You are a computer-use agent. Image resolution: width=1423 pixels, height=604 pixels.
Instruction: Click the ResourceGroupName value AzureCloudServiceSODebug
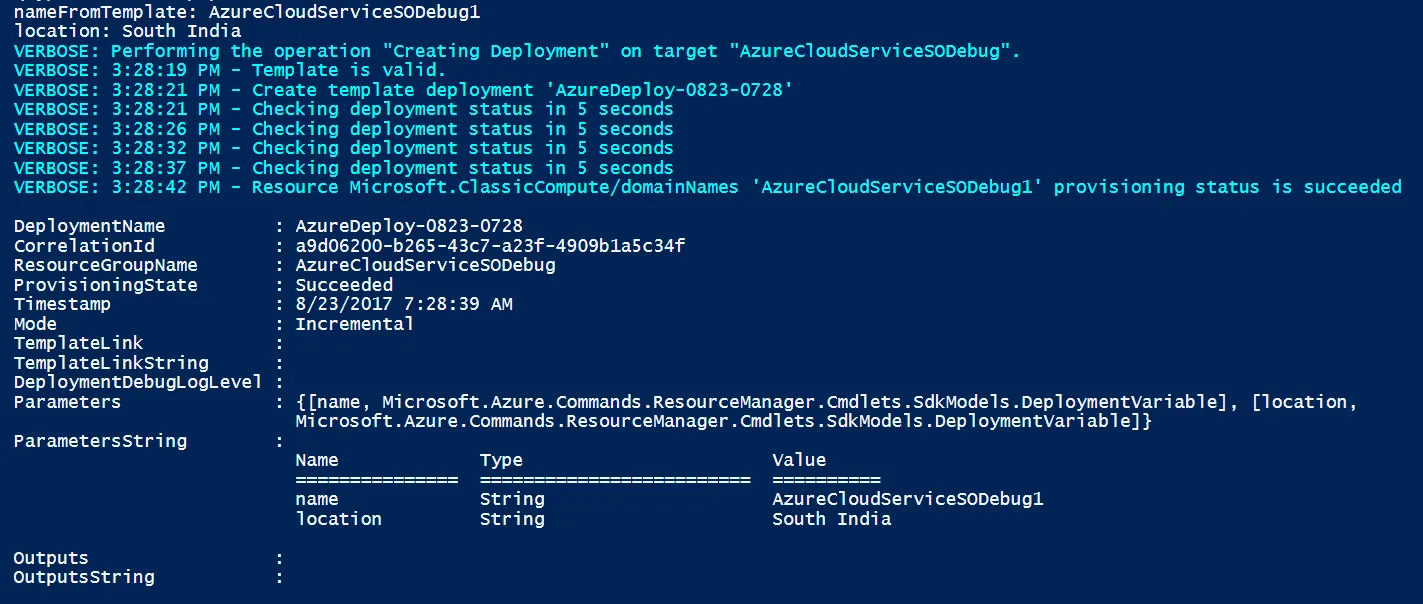tap(425, 265)
